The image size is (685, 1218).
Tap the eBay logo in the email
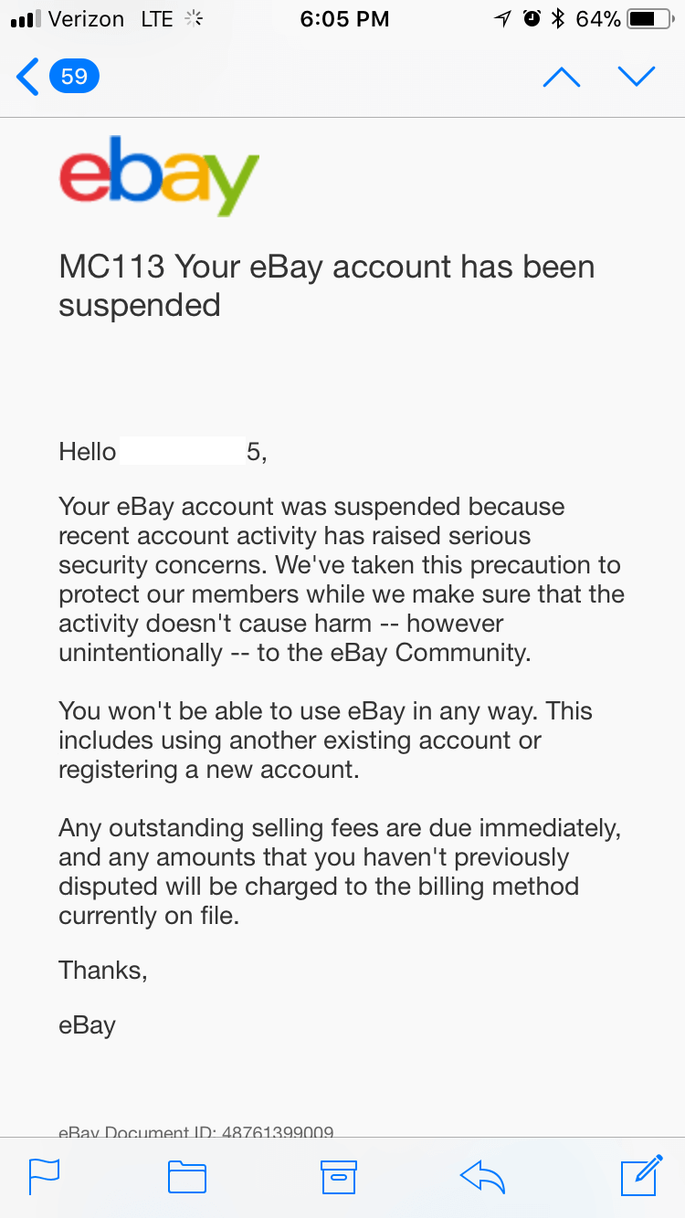[x=158, y=177]
